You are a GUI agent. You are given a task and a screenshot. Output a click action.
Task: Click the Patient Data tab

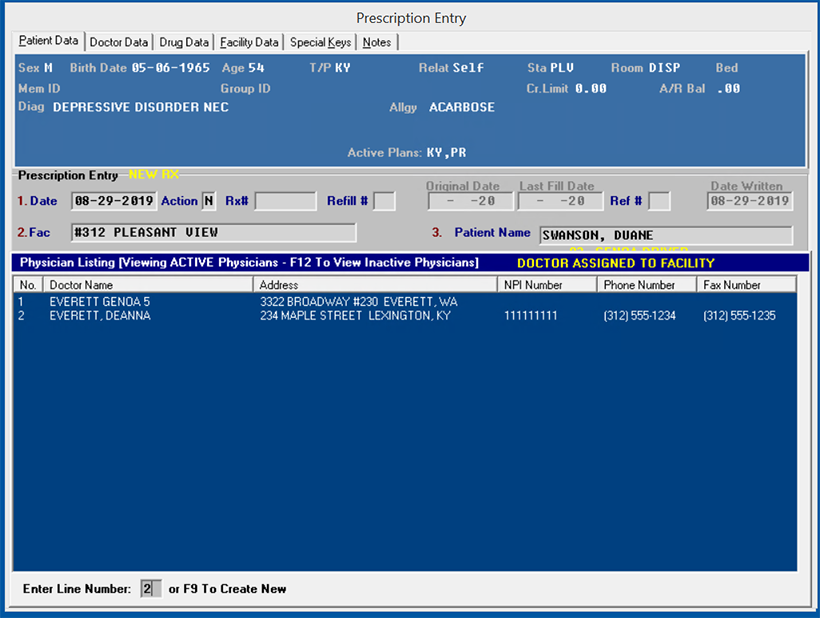[x=49, y=41]
